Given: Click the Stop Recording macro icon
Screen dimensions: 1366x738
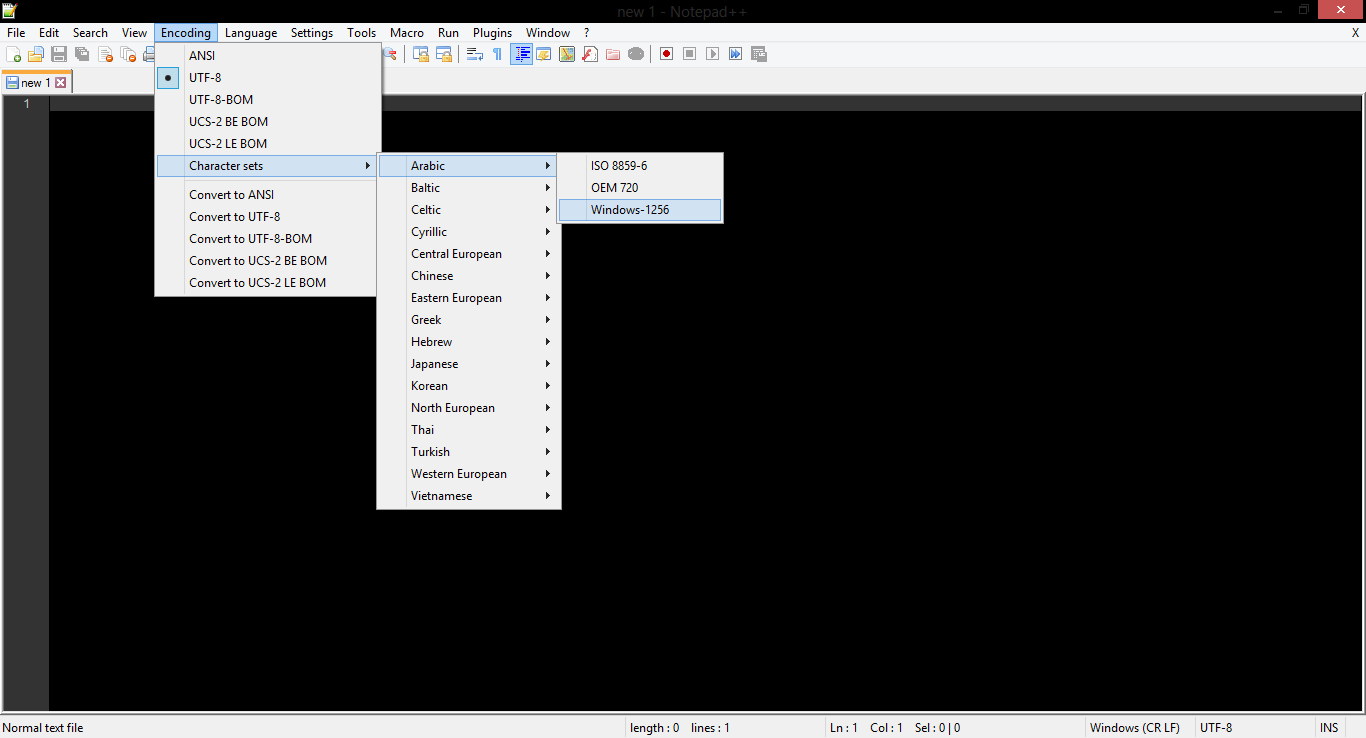Looking at the screenshot, I should coord(690,54).
